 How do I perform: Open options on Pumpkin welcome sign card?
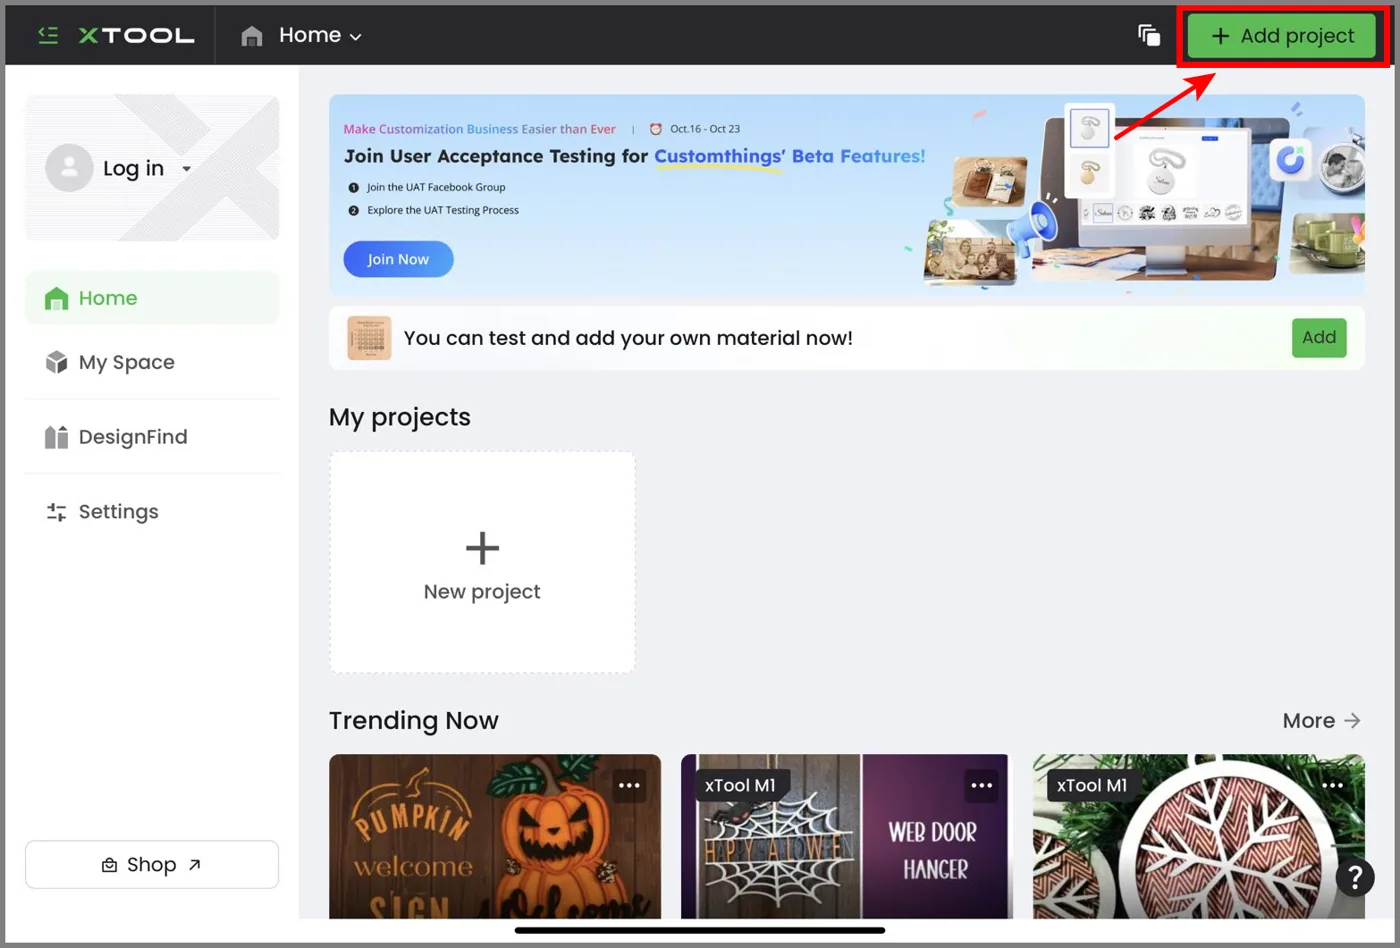(629, 785)
